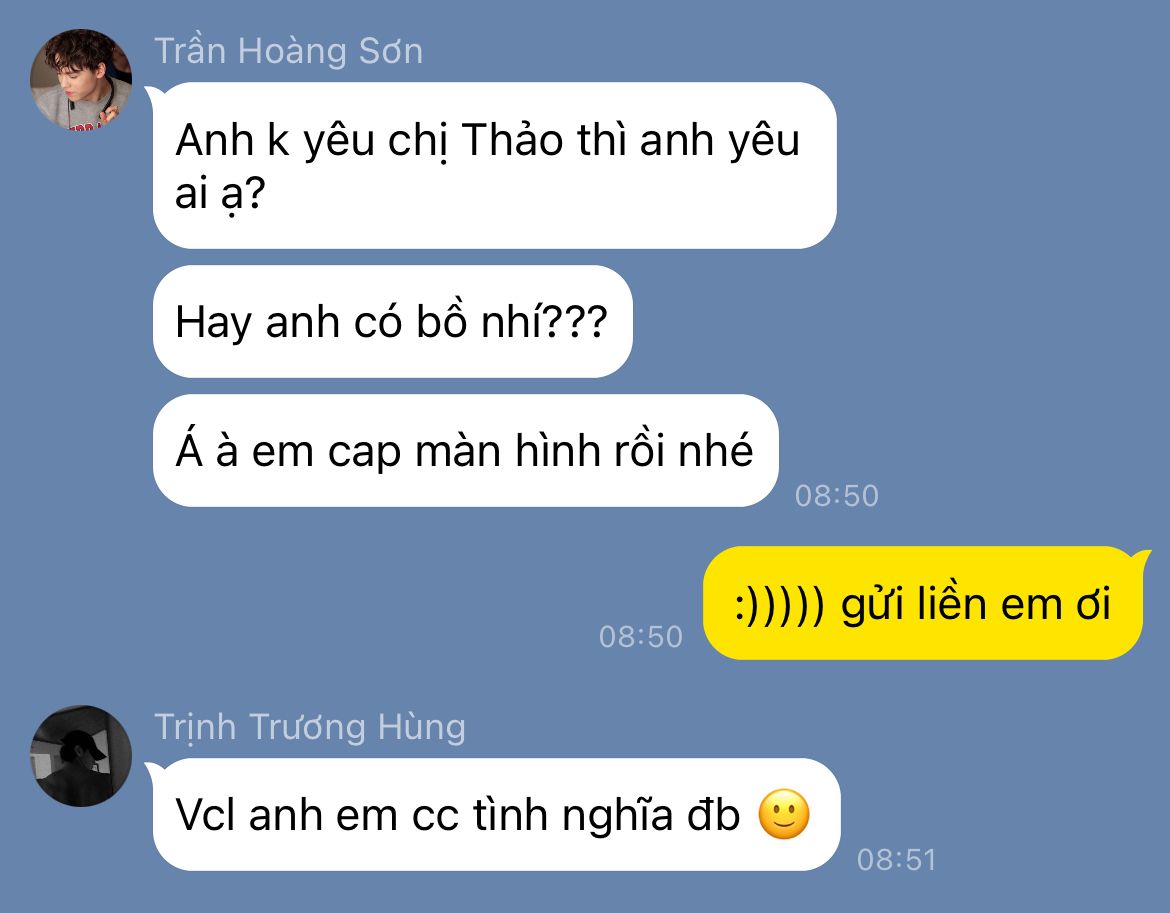Click the 08:50 timestamp beside the yellow bubble
The height and width of the screenshot is (913, 1170).
coord(640,636)
